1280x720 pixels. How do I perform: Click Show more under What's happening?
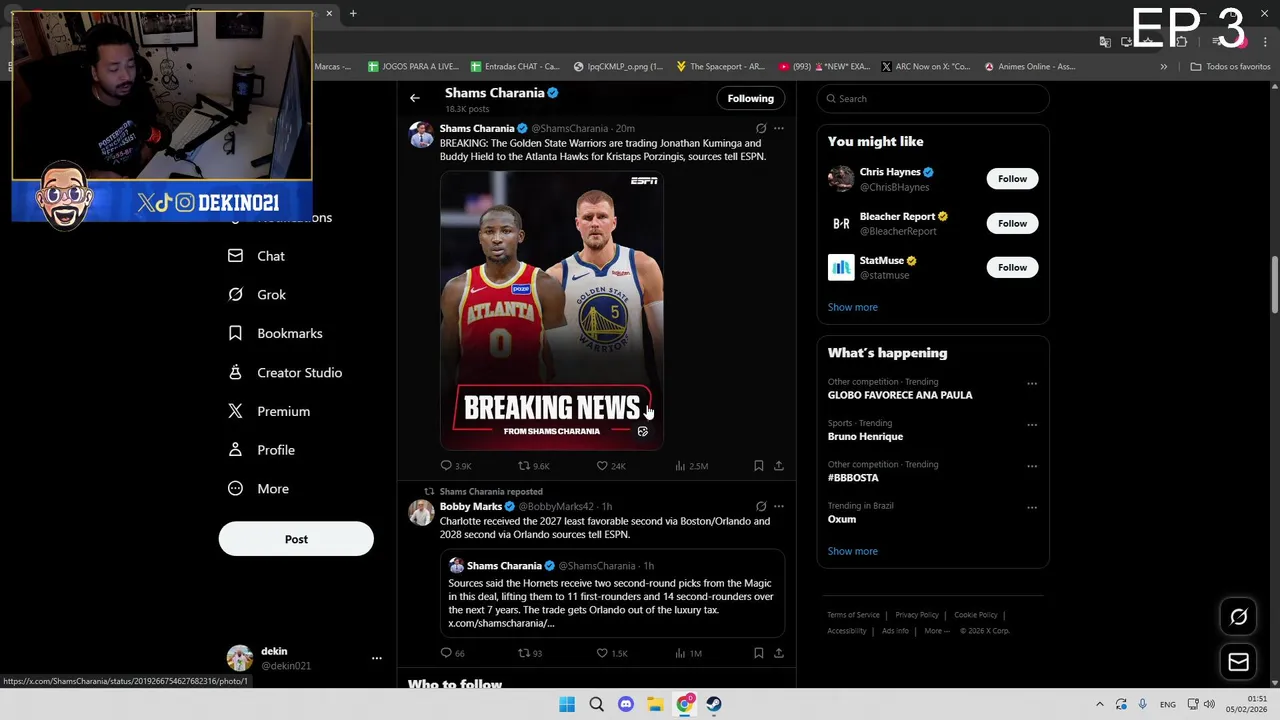pyautogui.click(x=852, y=551)
